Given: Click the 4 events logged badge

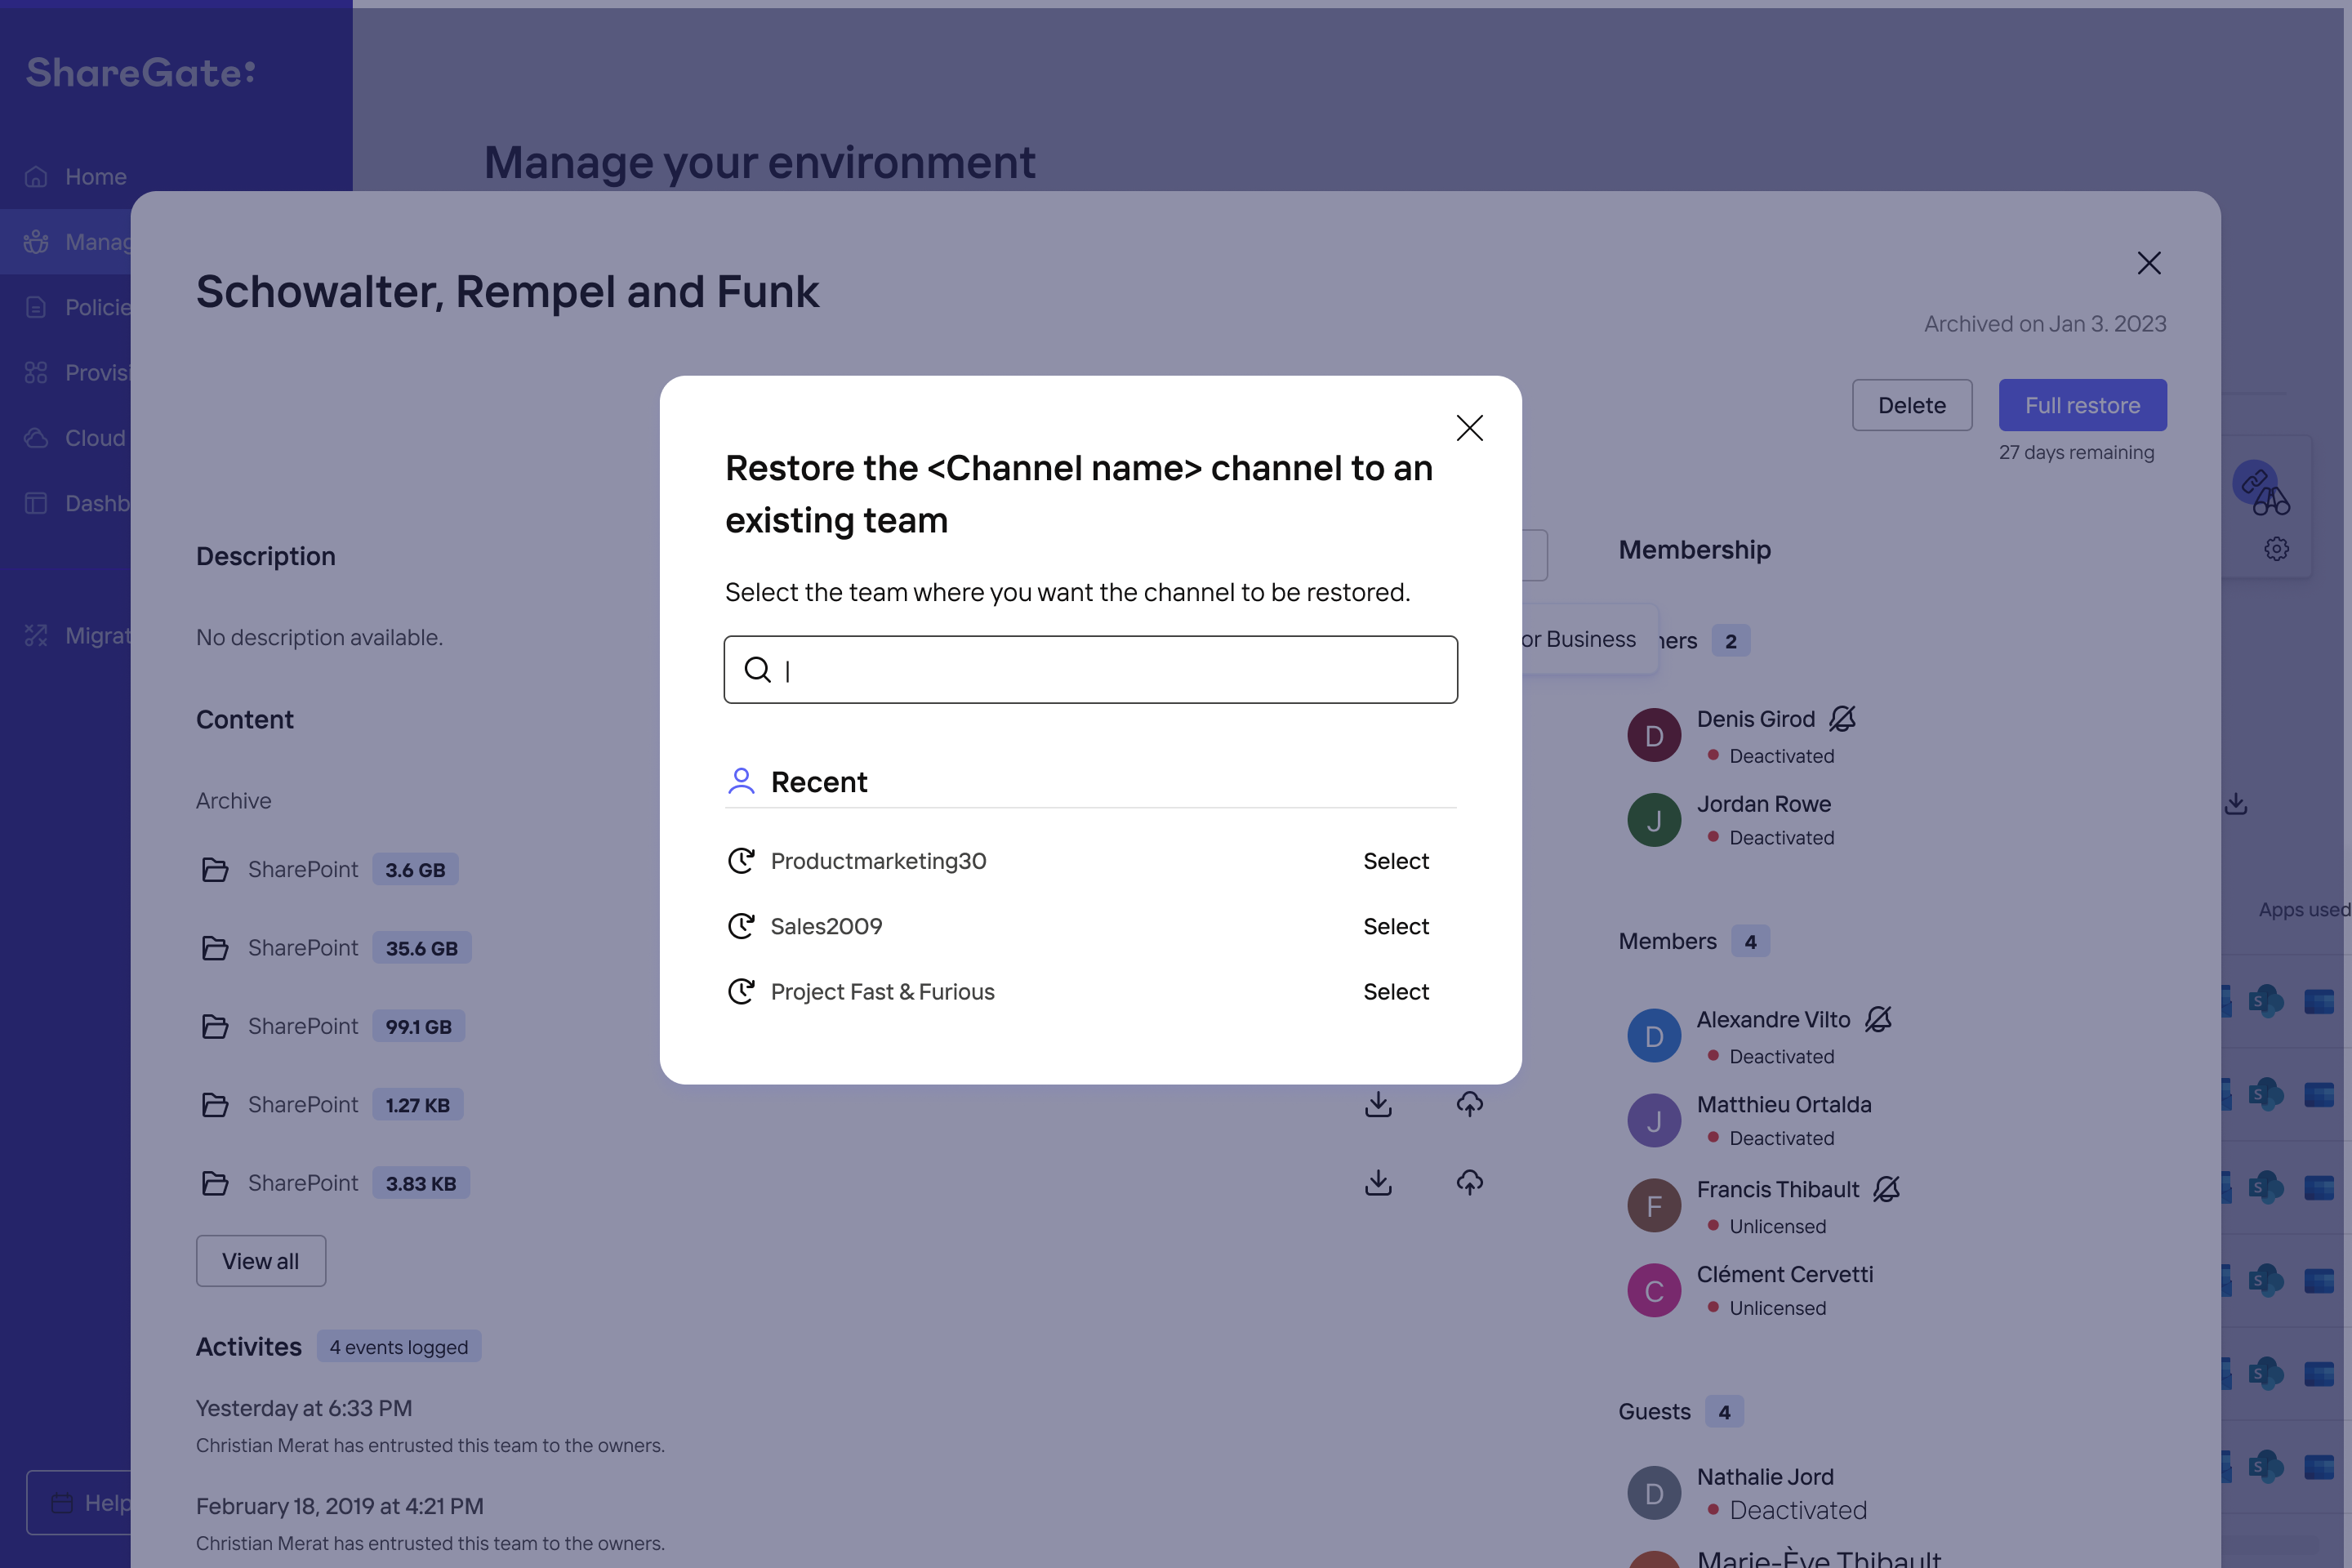Looking at the screenshot, I should tap(399, 1346).
